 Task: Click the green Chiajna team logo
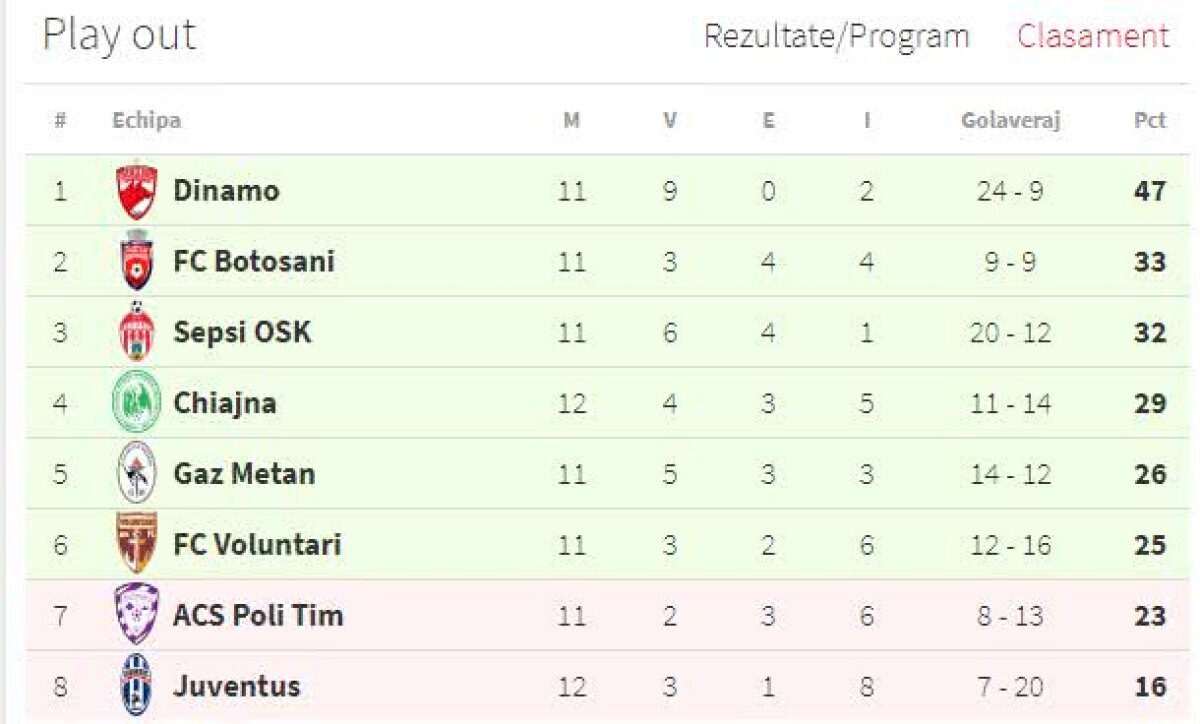(x=136, y=403)
